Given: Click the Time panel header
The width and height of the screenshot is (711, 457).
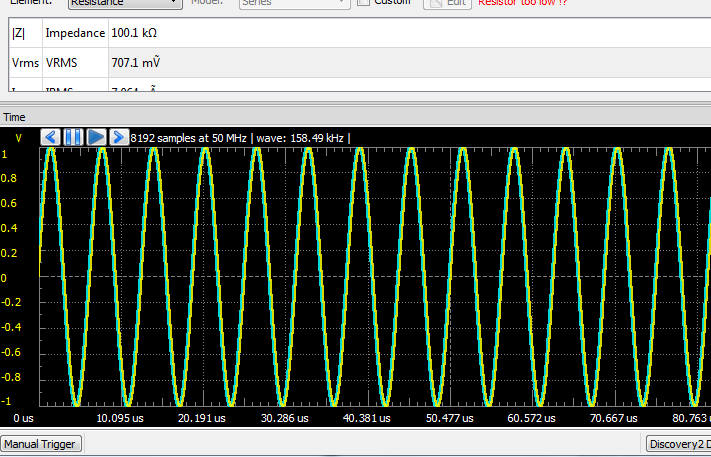Looking at the screenshot, I should tap(356, 117).
